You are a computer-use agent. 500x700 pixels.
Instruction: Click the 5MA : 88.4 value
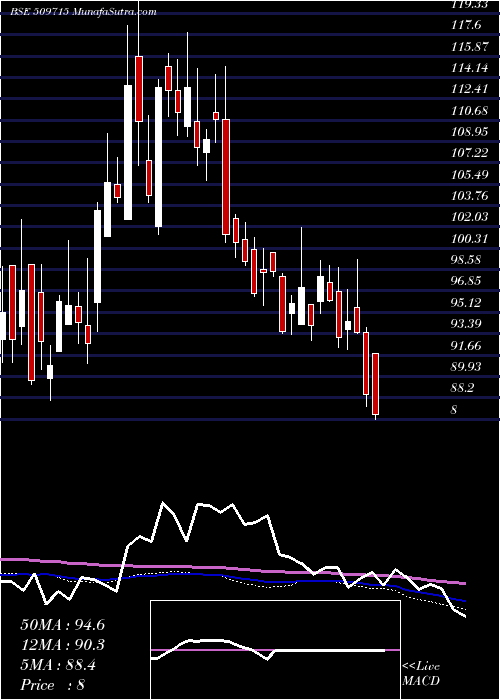pyautogui.click(x=58, y=666)
